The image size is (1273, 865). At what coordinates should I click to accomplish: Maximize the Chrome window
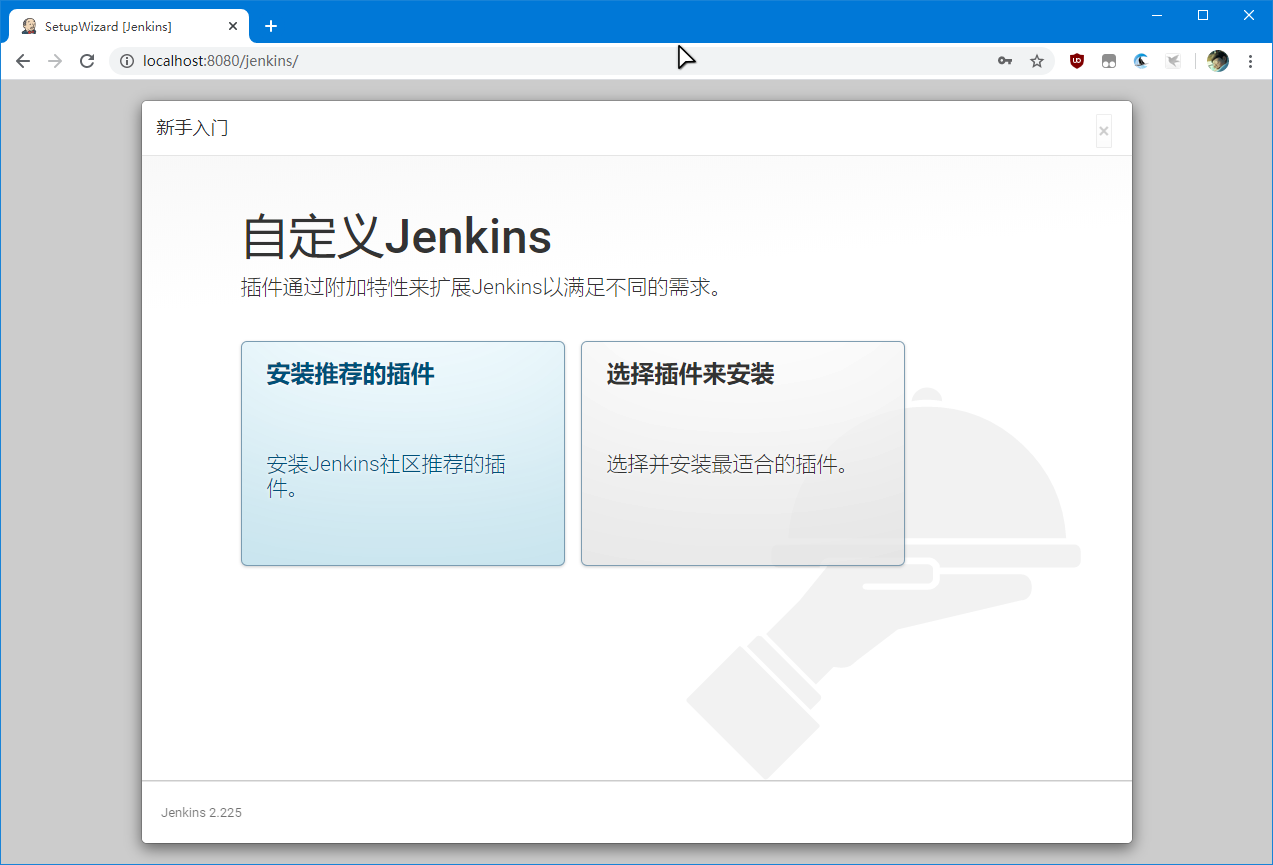(1203, 15)
